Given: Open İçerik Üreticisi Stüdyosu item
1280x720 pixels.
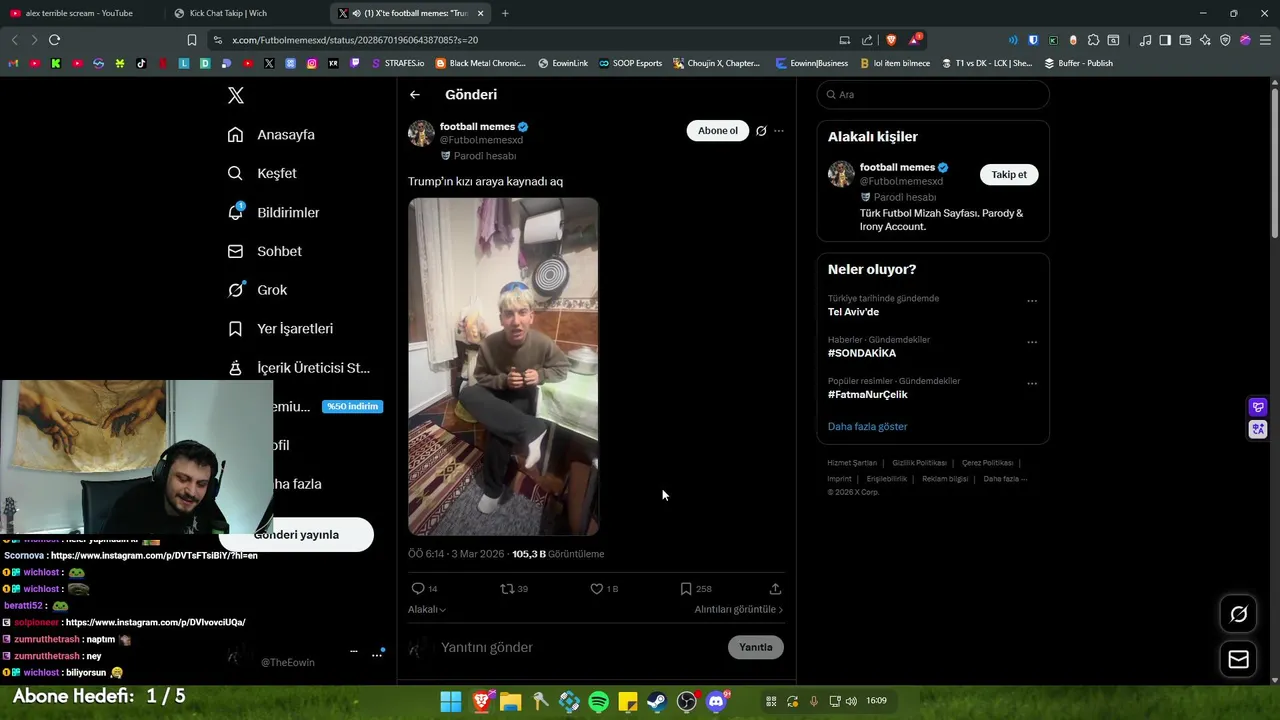Looking at the screenshot, I should [x=298, y=367].
